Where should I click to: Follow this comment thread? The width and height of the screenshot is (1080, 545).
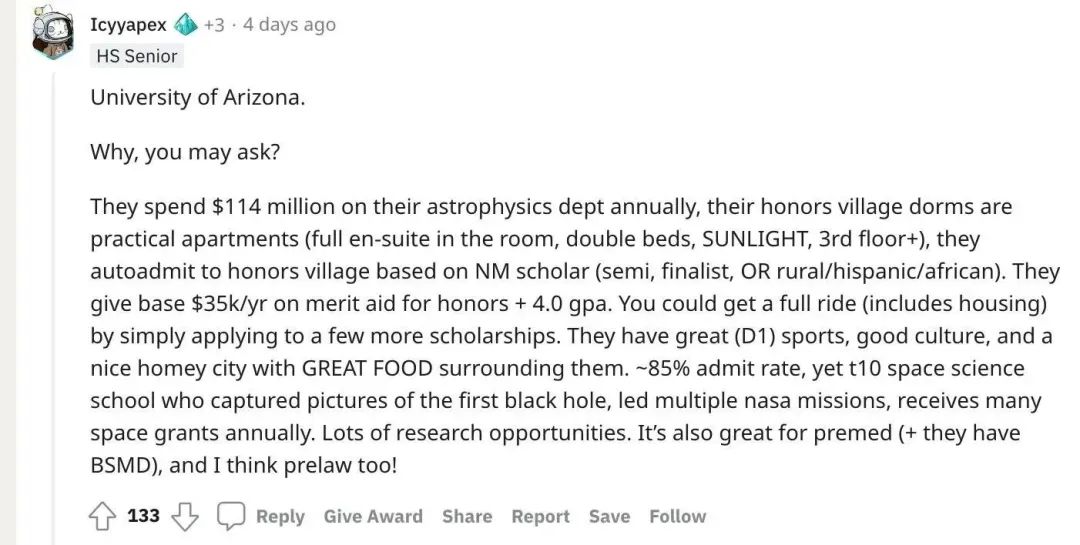pyautogui.click(x=678, y=517)
